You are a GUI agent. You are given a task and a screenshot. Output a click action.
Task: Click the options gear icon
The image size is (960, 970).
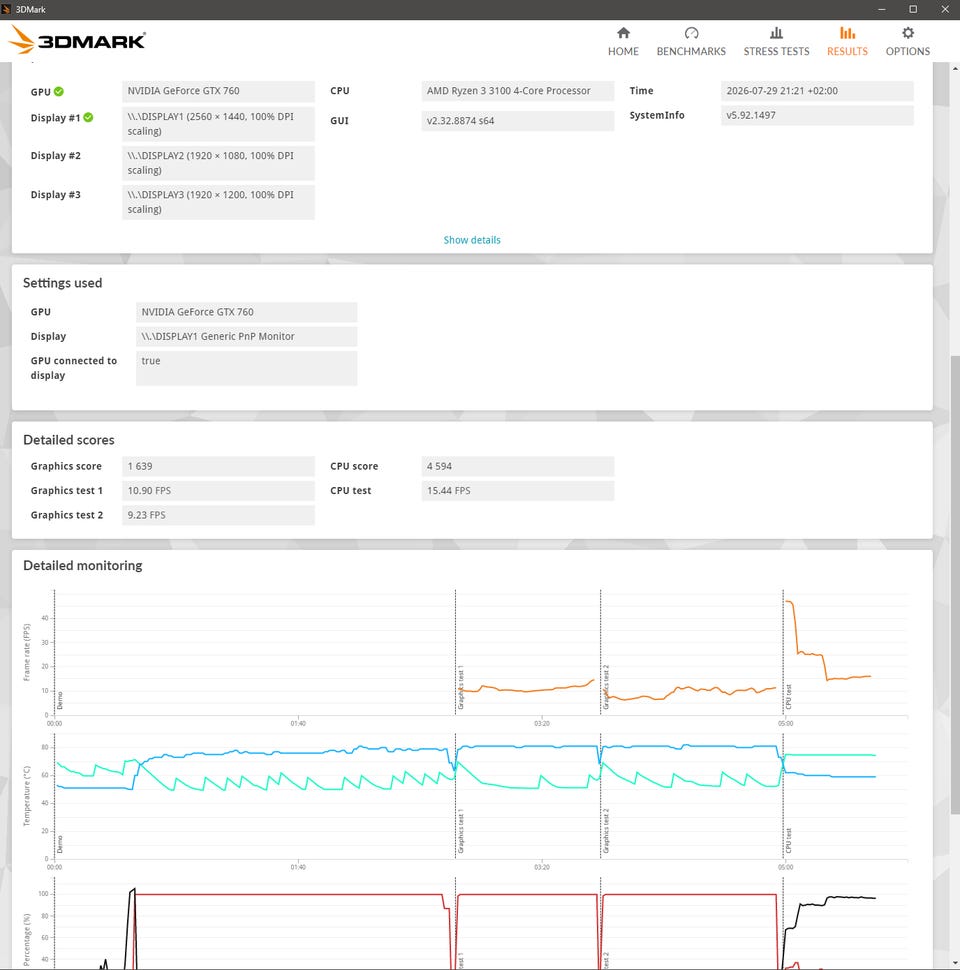[x=908, y=33]
